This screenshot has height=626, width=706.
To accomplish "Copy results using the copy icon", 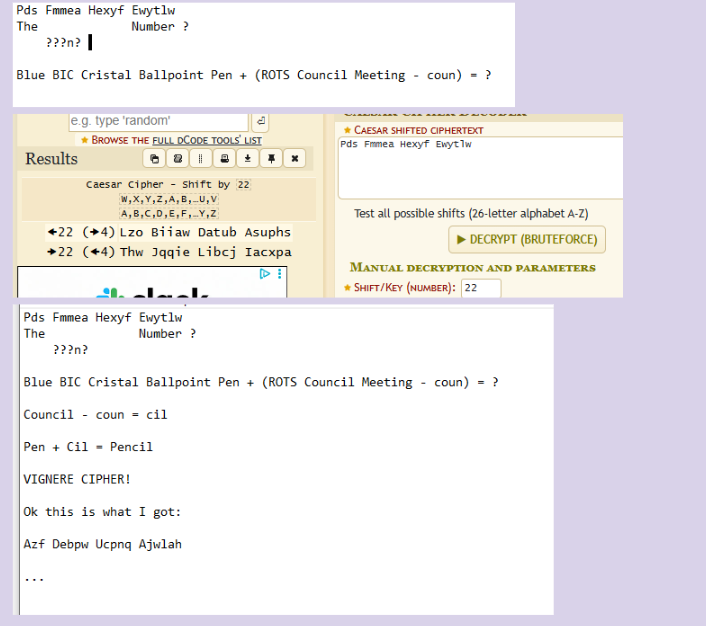I will (x=154, y=159).
